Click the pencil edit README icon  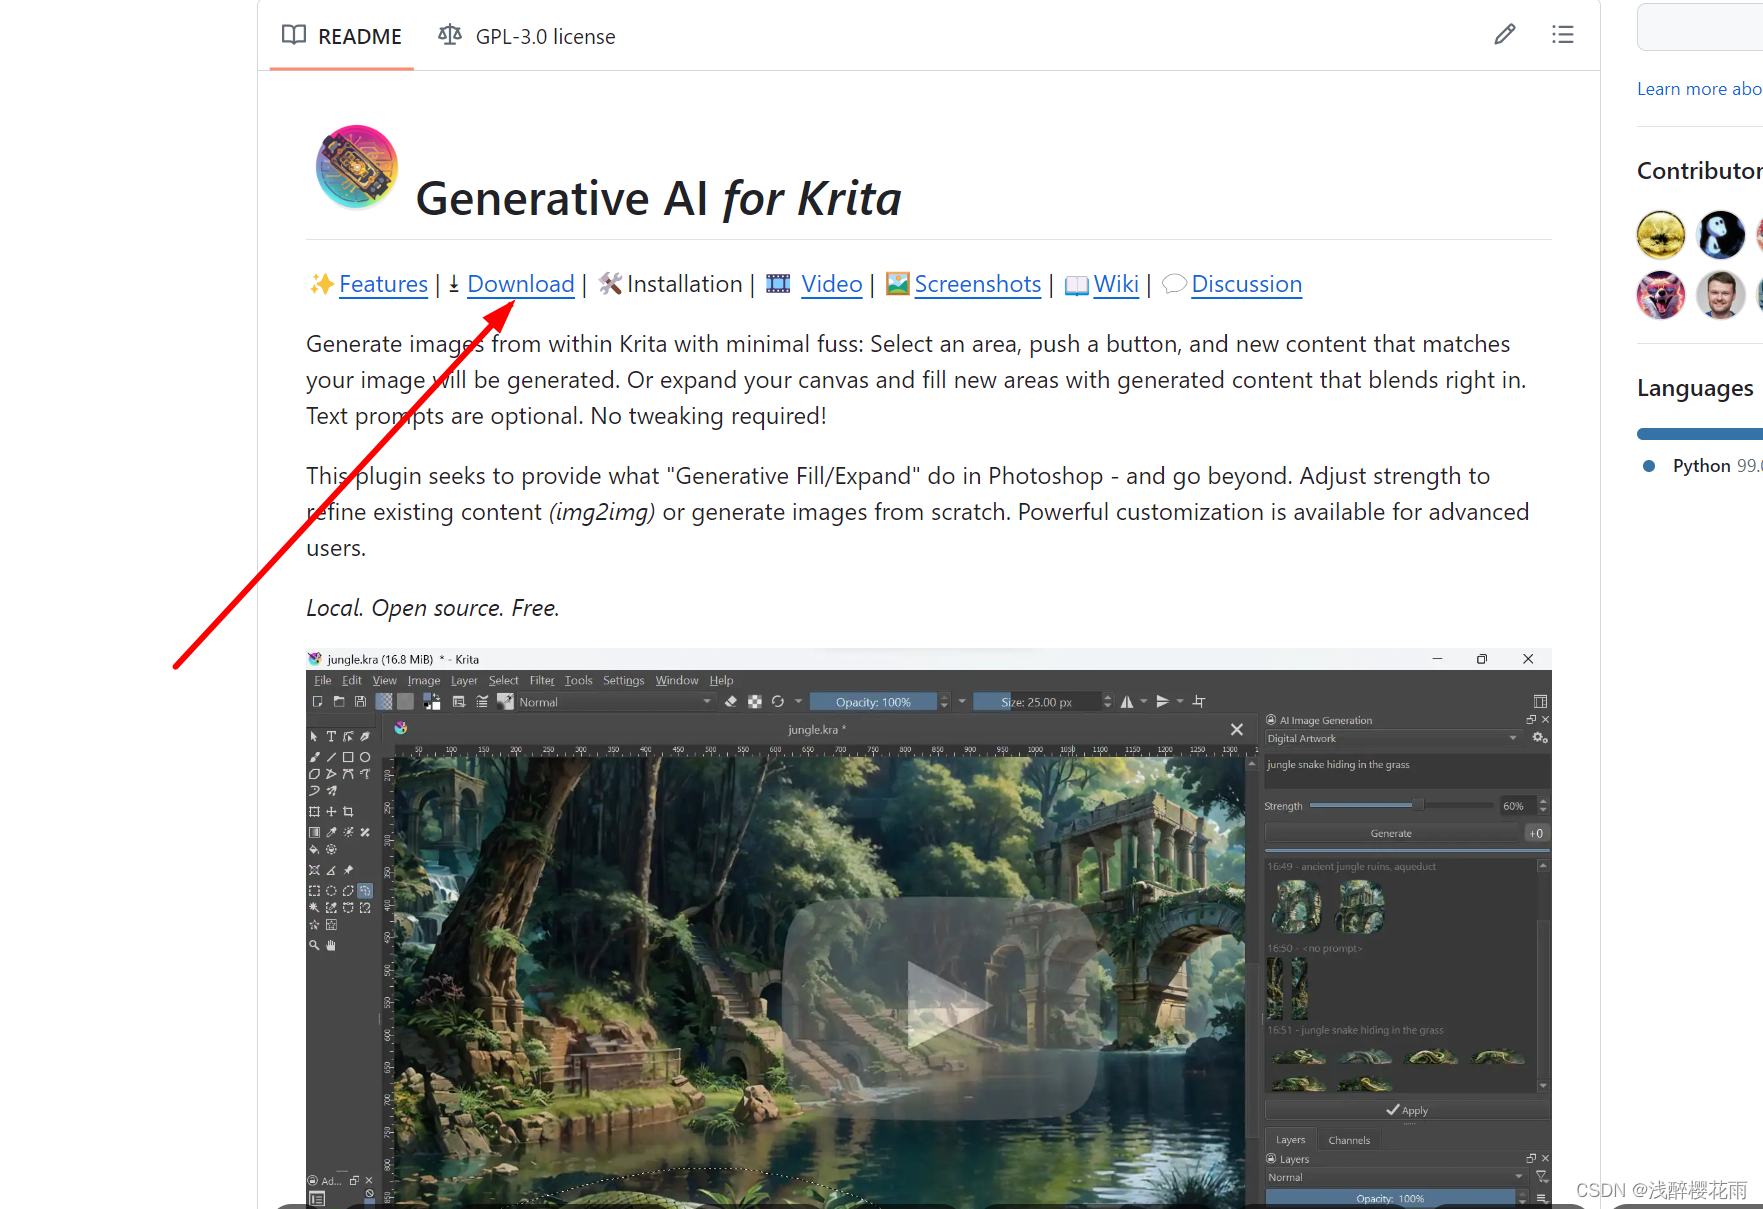(x=1504, y=35)
